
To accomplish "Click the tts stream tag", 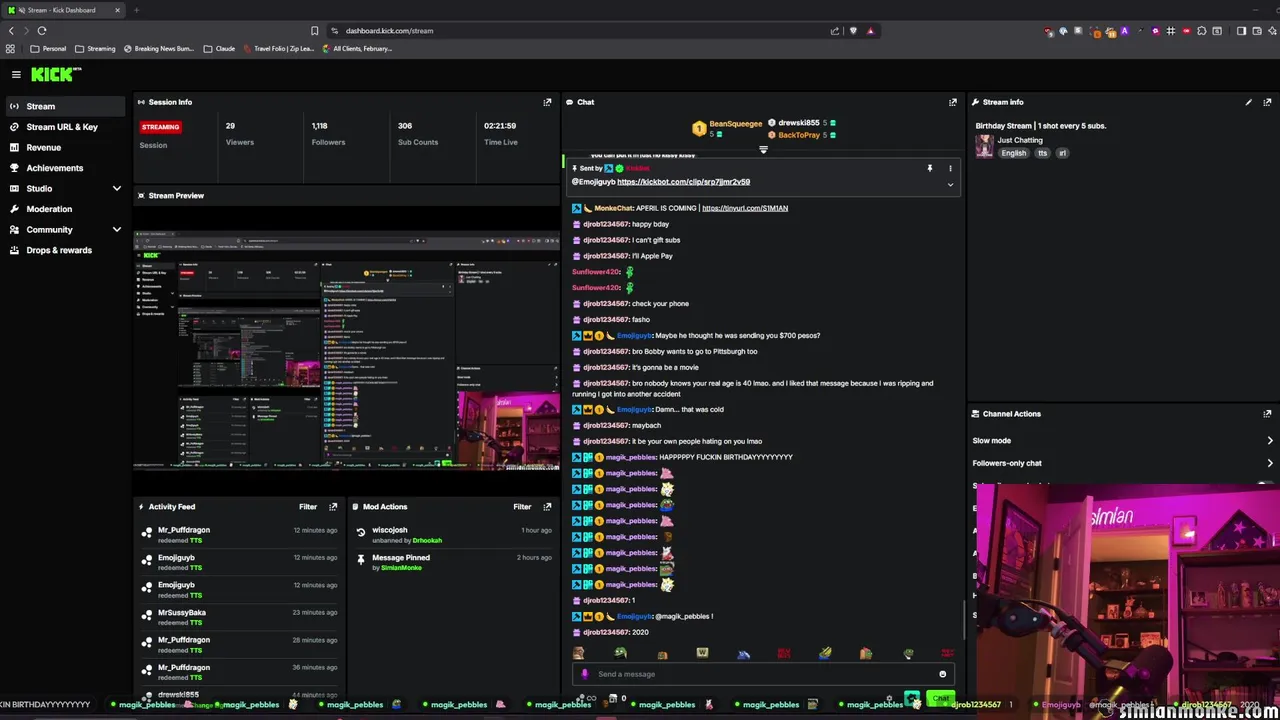I will (1042, 153).
